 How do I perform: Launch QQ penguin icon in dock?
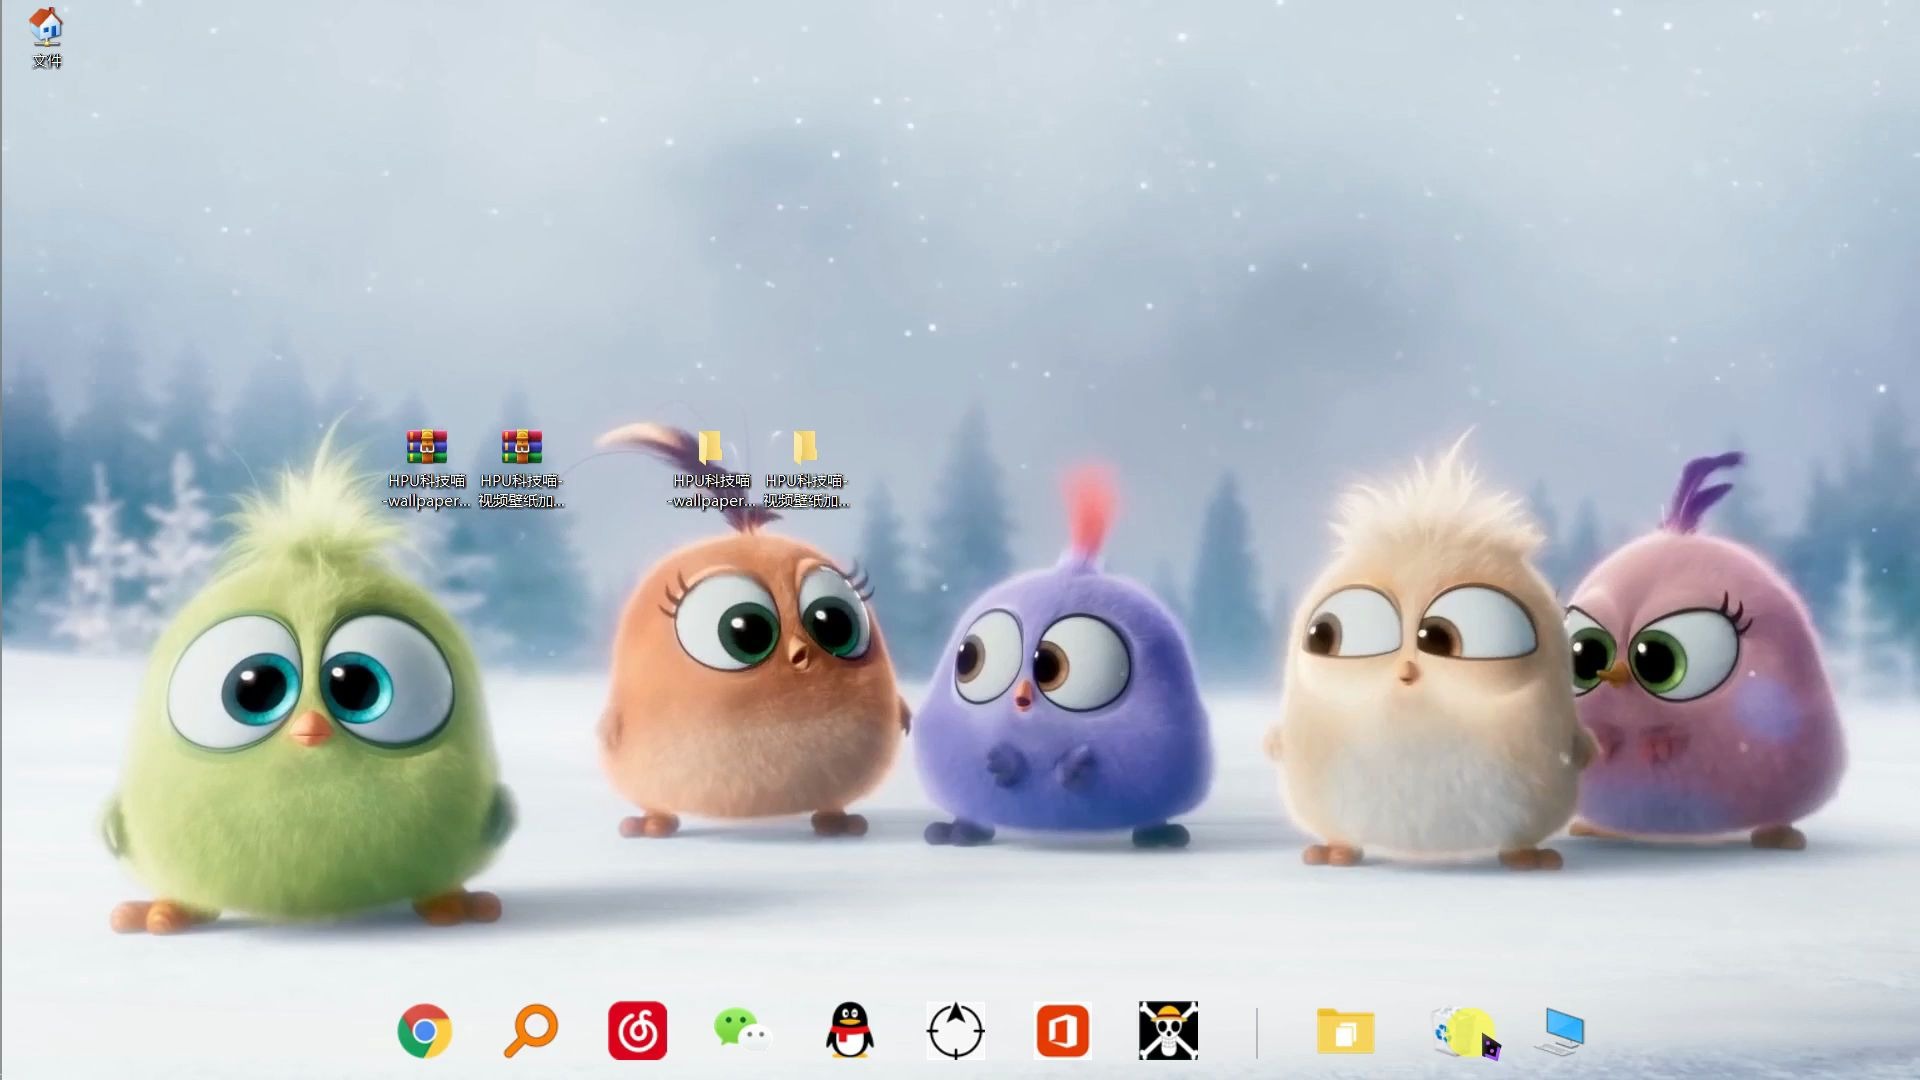click(x=849, y=1031)
